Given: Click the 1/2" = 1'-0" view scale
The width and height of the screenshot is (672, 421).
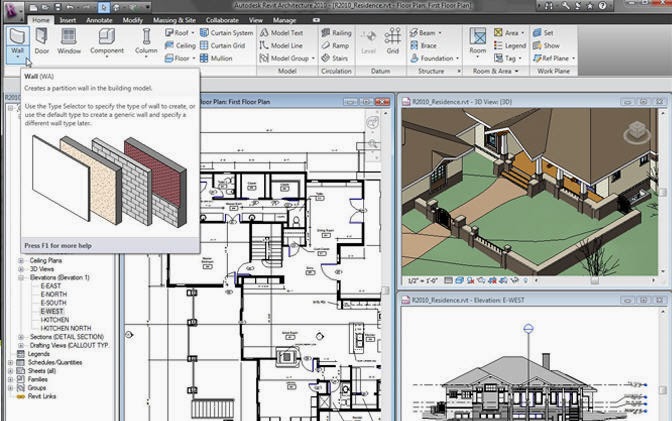Looking at the screenshot, I should click(423, 281).
